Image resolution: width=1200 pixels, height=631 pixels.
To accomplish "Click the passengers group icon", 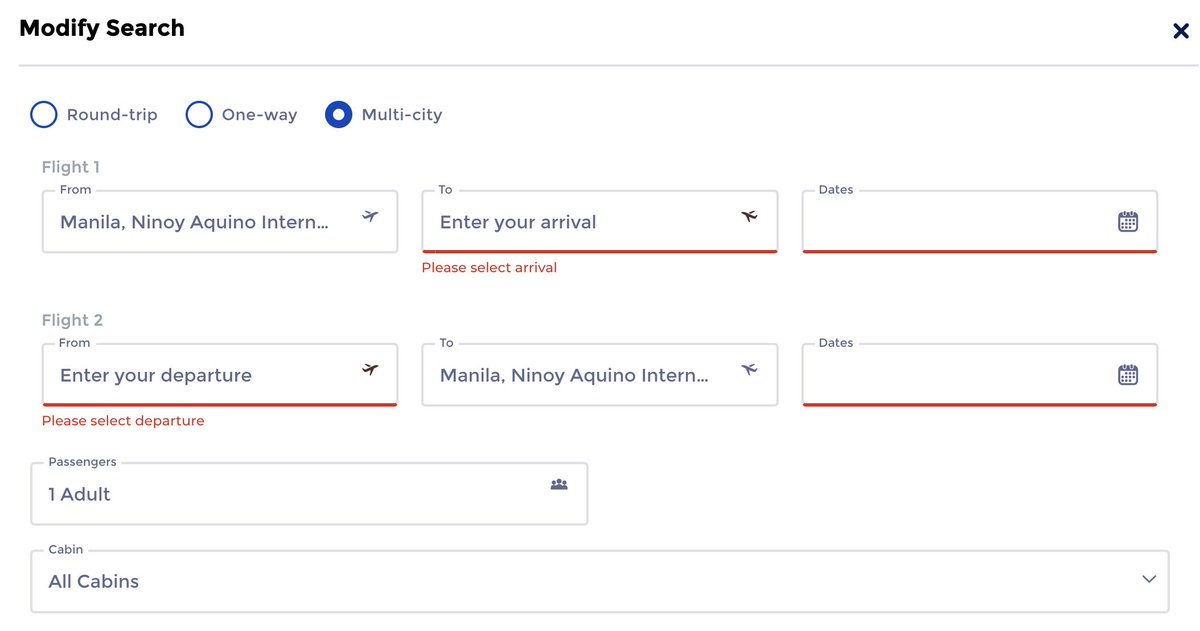I will click(559, 484).
